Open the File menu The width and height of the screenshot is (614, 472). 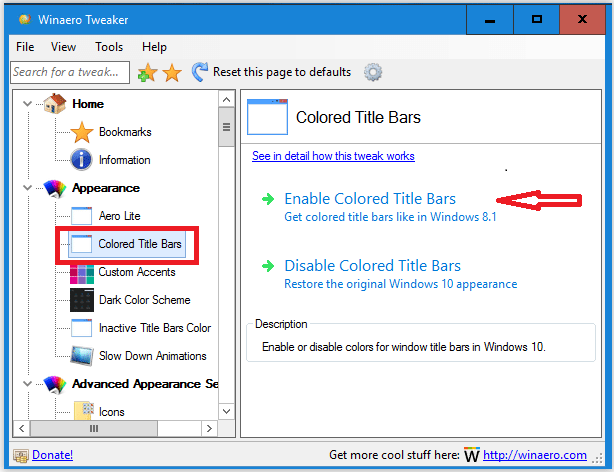pyautogui.click(x=25, y=47)
